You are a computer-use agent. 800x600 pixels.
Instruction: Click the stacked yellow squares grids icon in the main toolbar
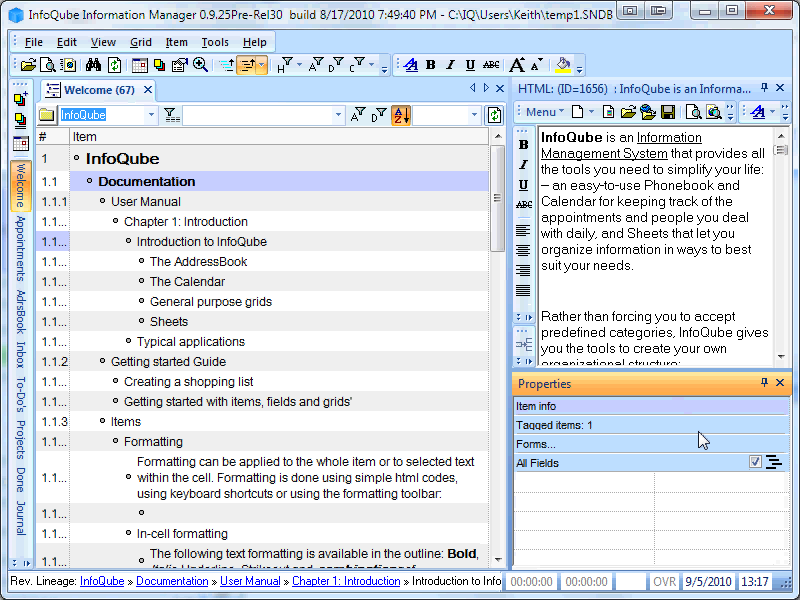point(160,65)
